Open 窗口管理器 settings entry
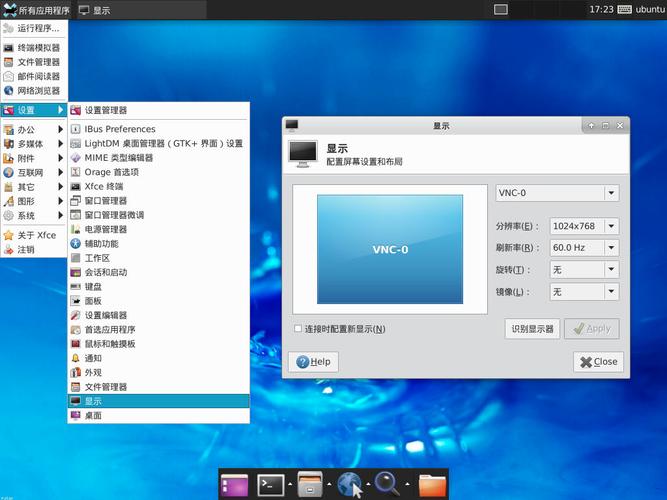667x500 pixels. click(x=158, y=200)
